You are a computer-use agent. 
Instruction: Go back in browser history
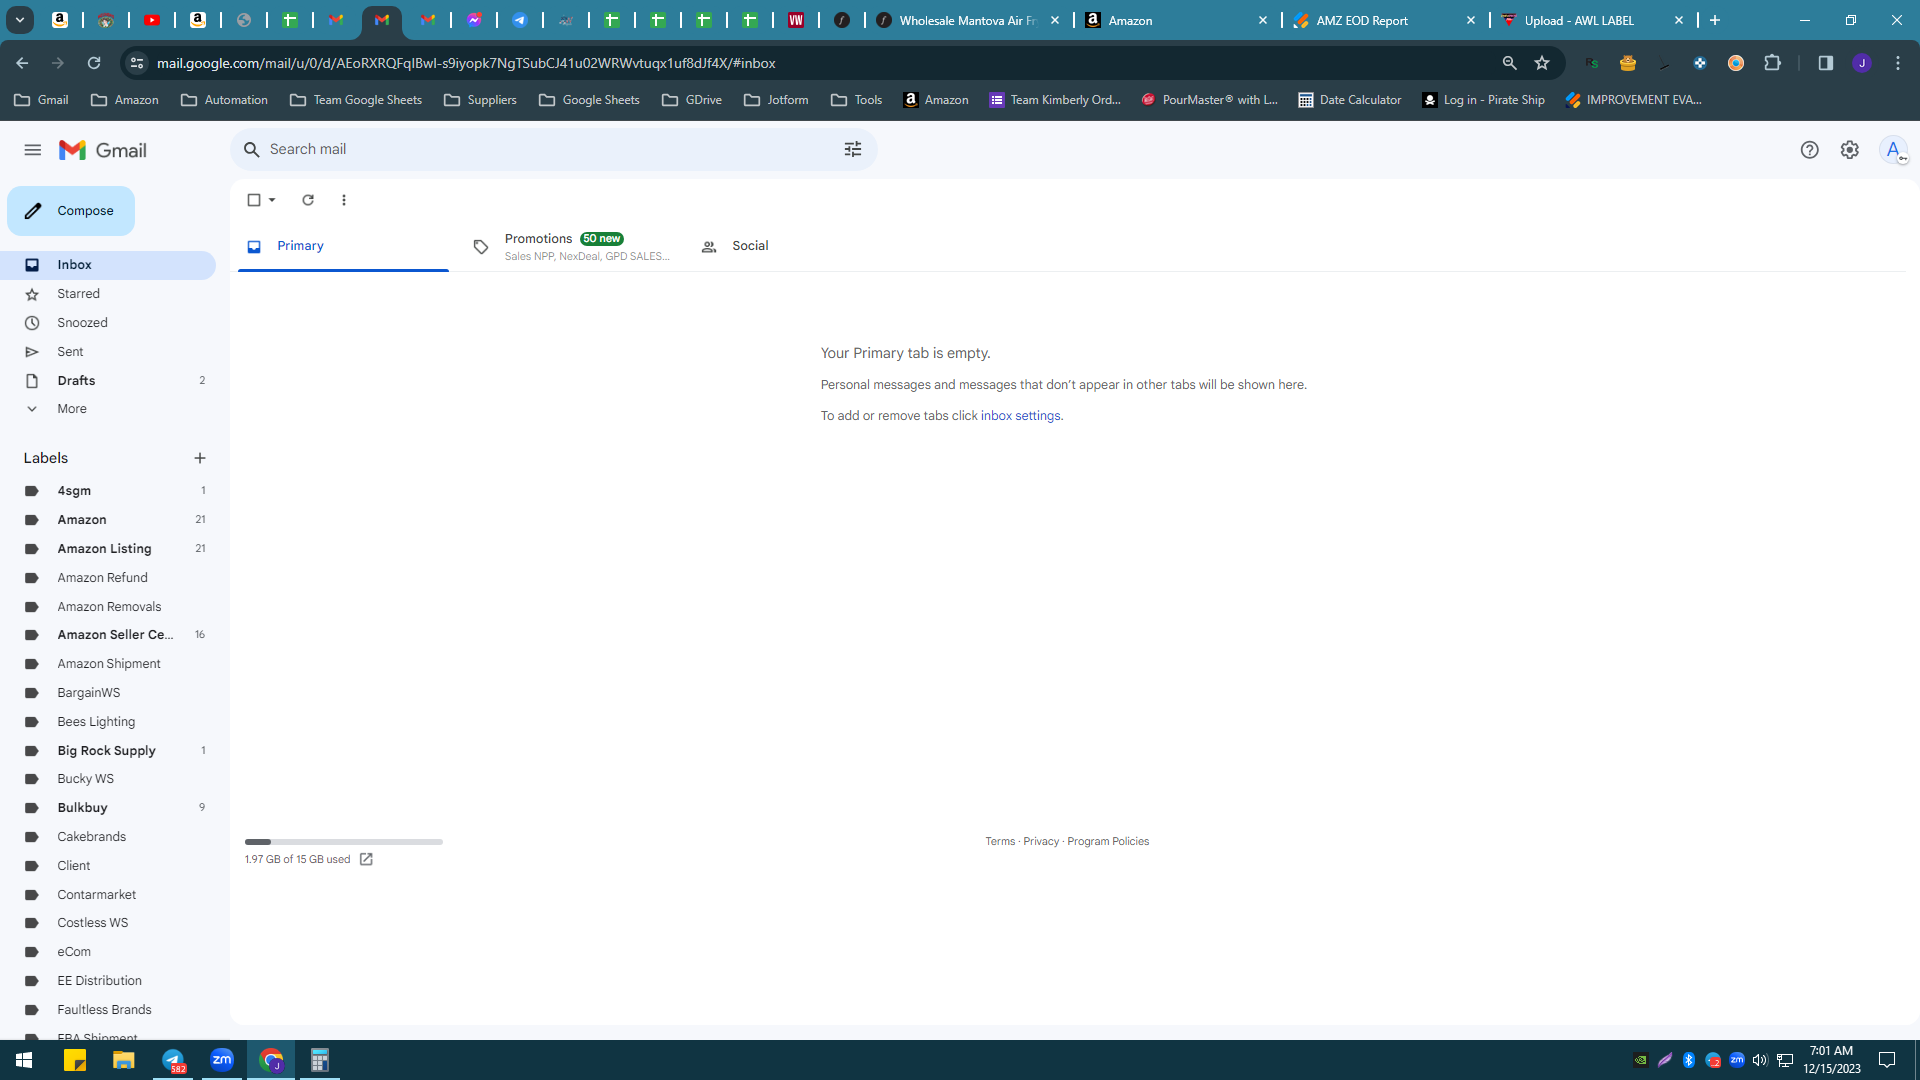[22, 63]
